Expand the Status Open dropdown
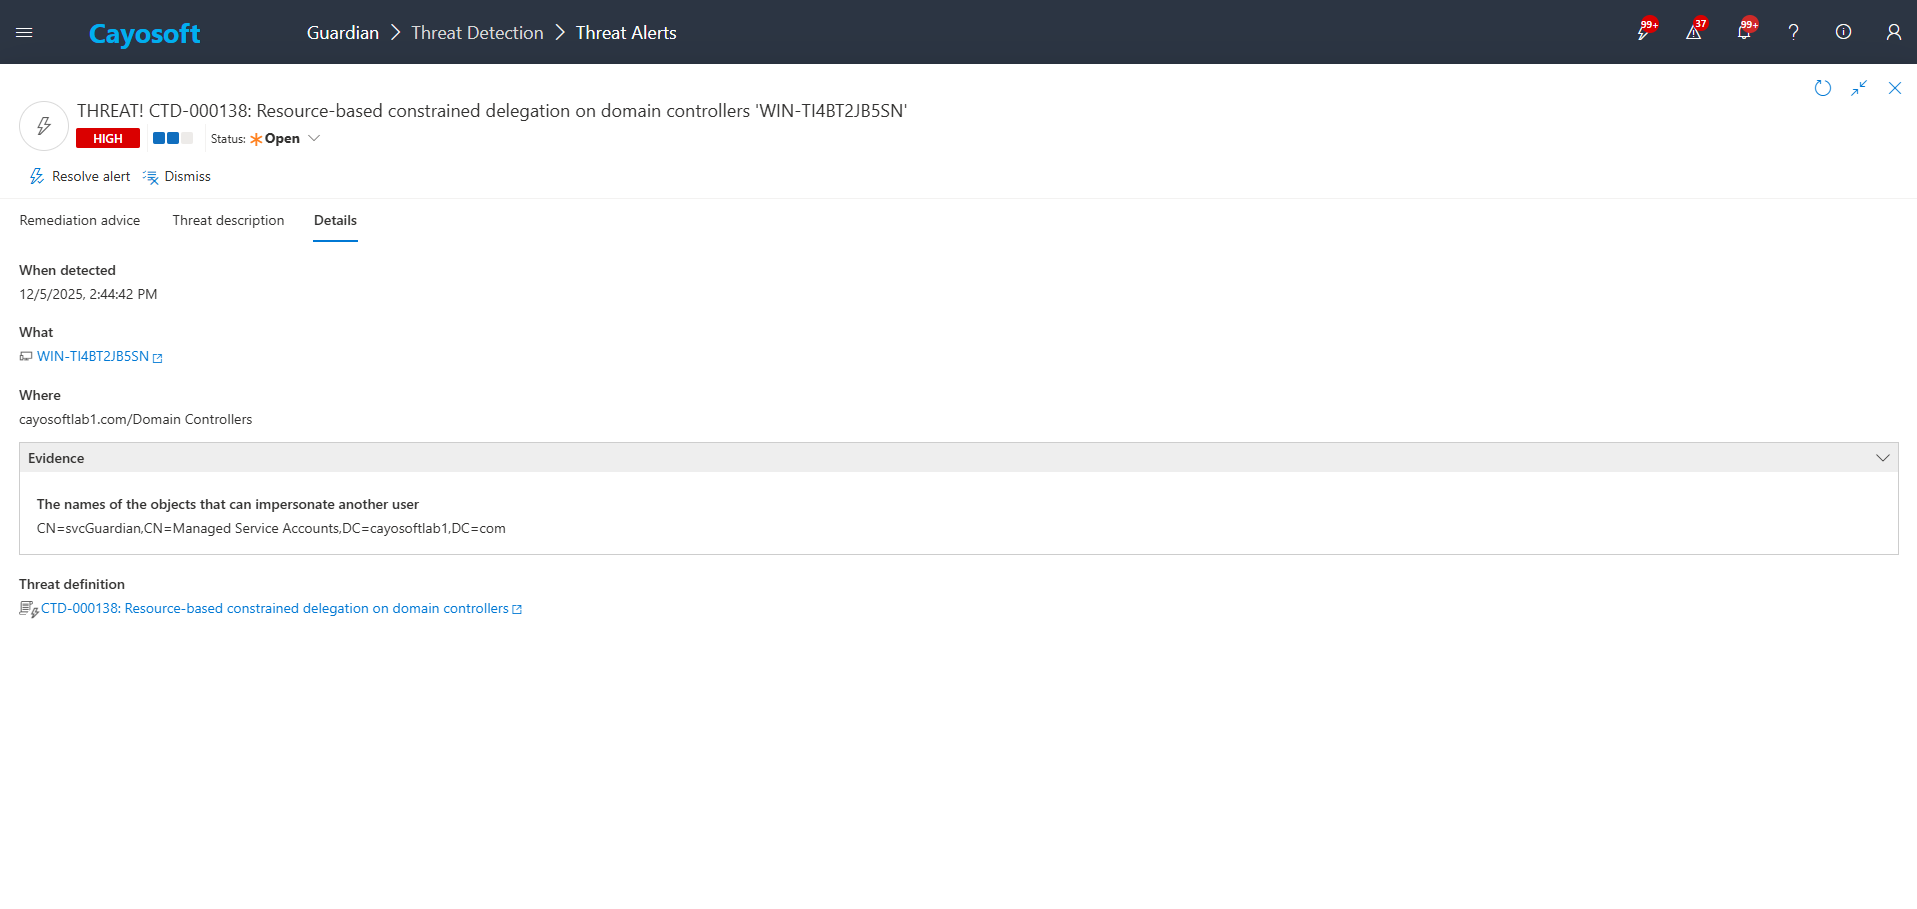 (314, 139)
